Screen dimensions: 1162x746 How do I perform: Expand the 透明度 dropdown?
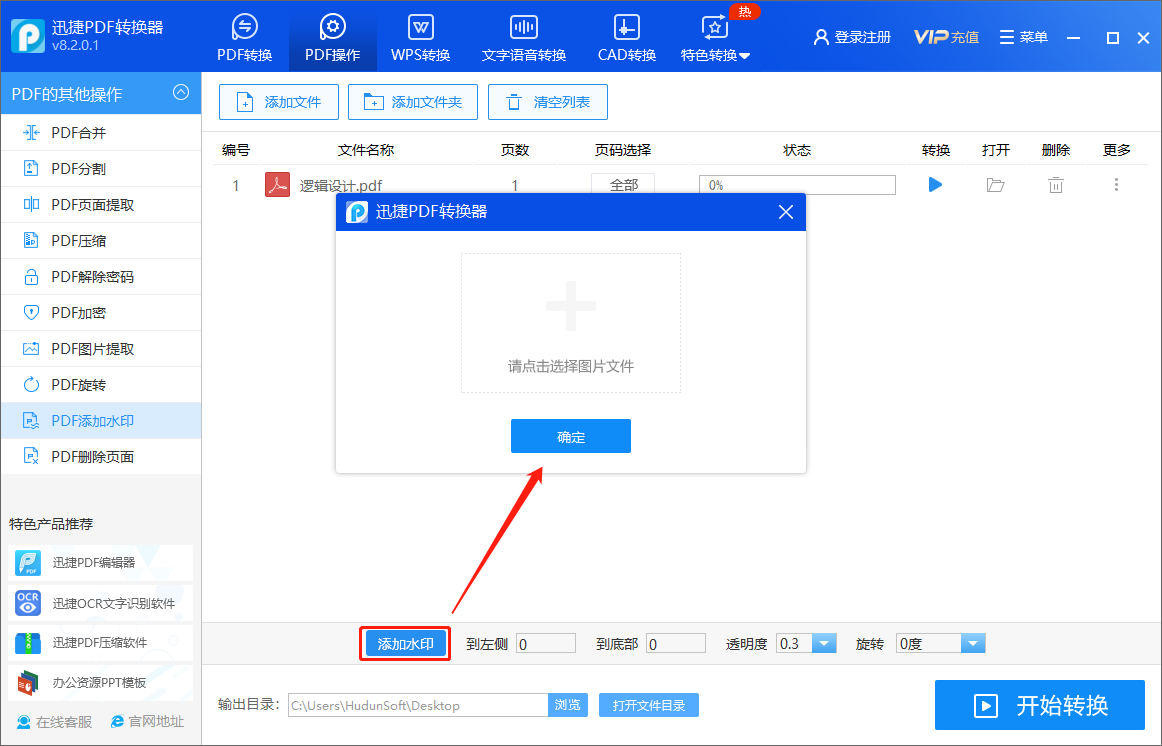[824, 643]
